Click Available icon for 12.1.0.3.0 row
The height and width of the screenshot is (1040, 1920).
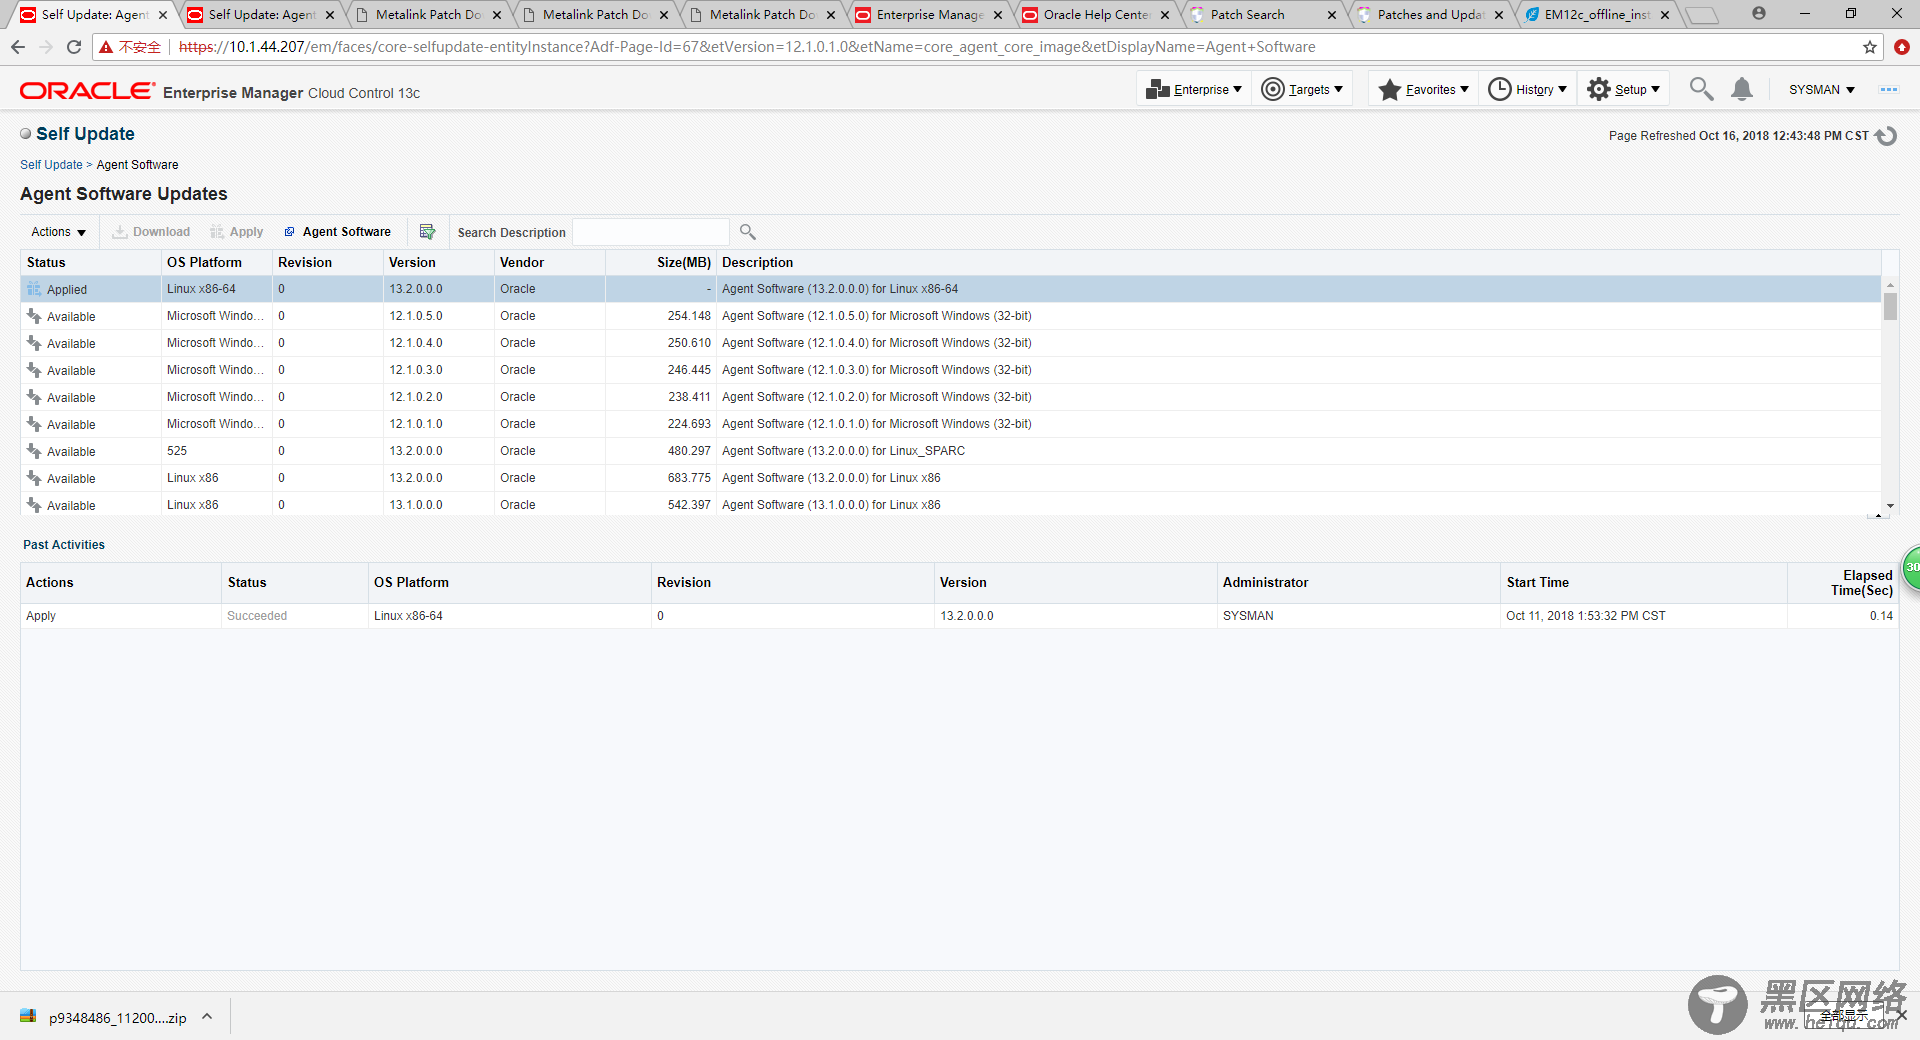pos(34,370)
